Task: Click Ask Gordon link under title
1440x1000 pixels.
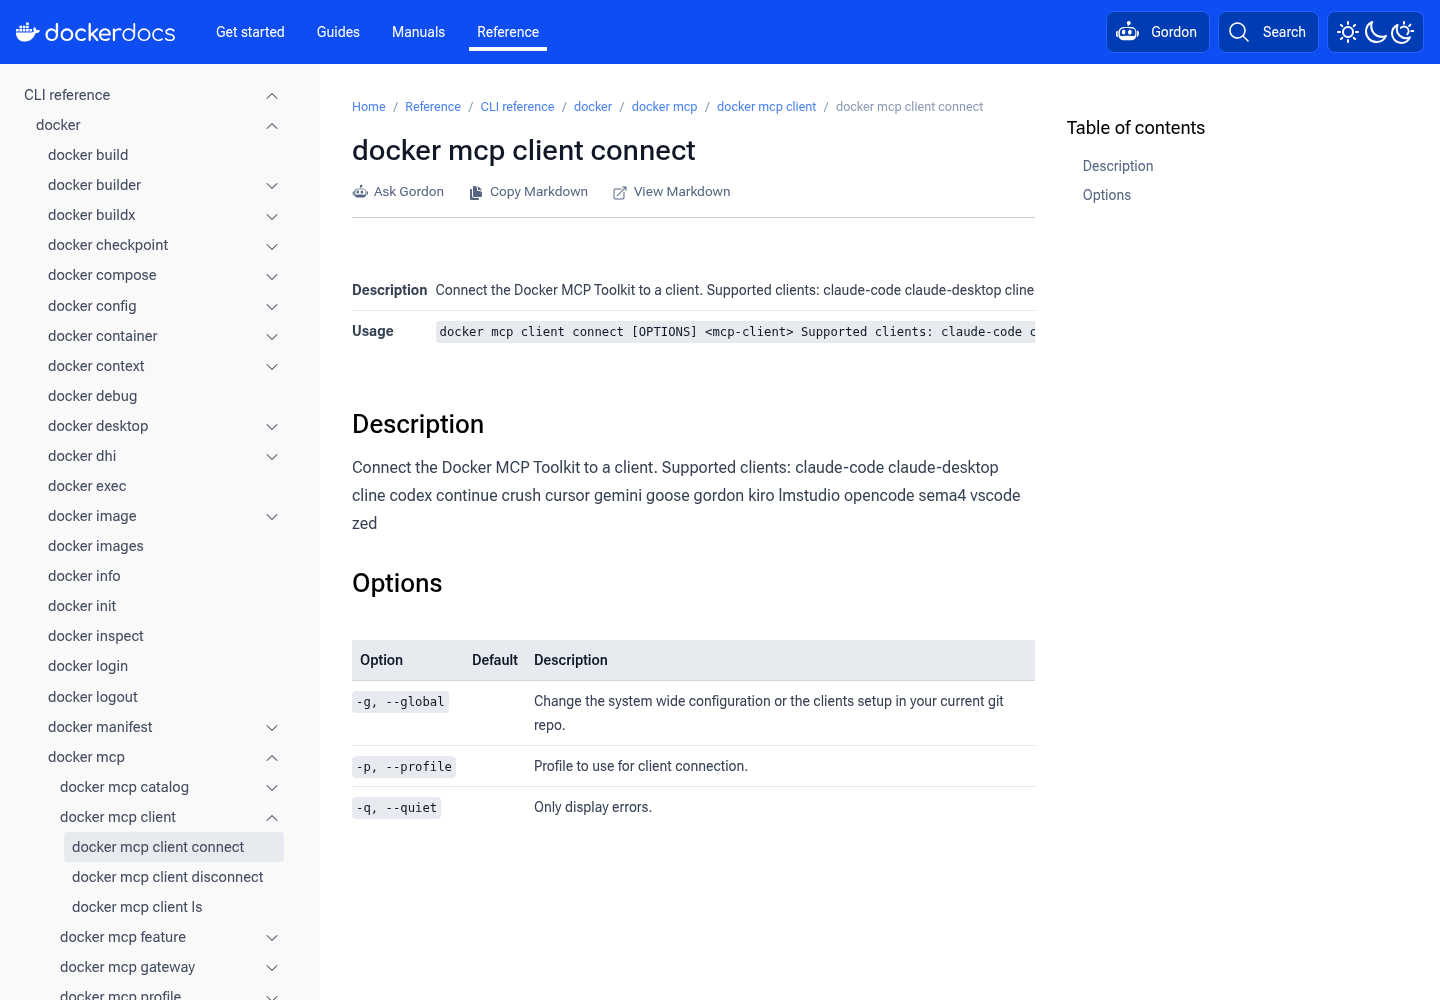Action: (398, 192)
